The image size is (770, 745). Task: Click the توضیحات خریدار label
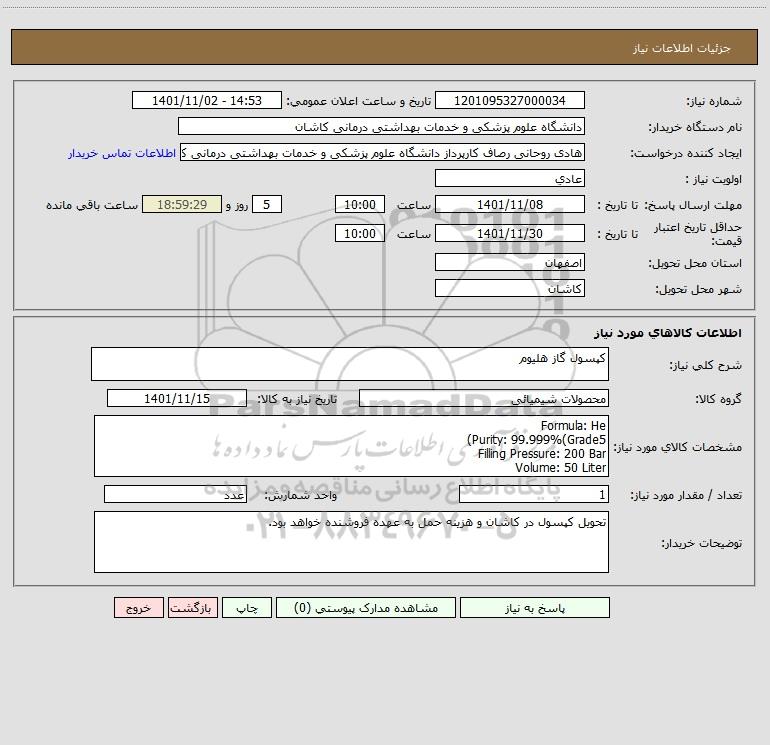pyautogui.click(x=702, y=543)
